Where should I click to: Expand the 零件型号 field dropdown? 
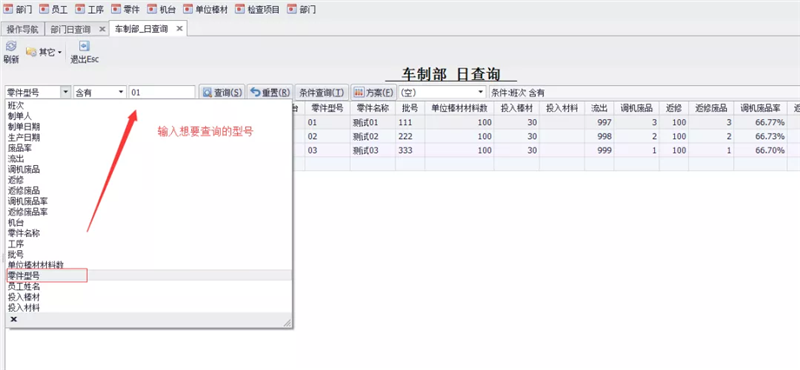[65, 92]
